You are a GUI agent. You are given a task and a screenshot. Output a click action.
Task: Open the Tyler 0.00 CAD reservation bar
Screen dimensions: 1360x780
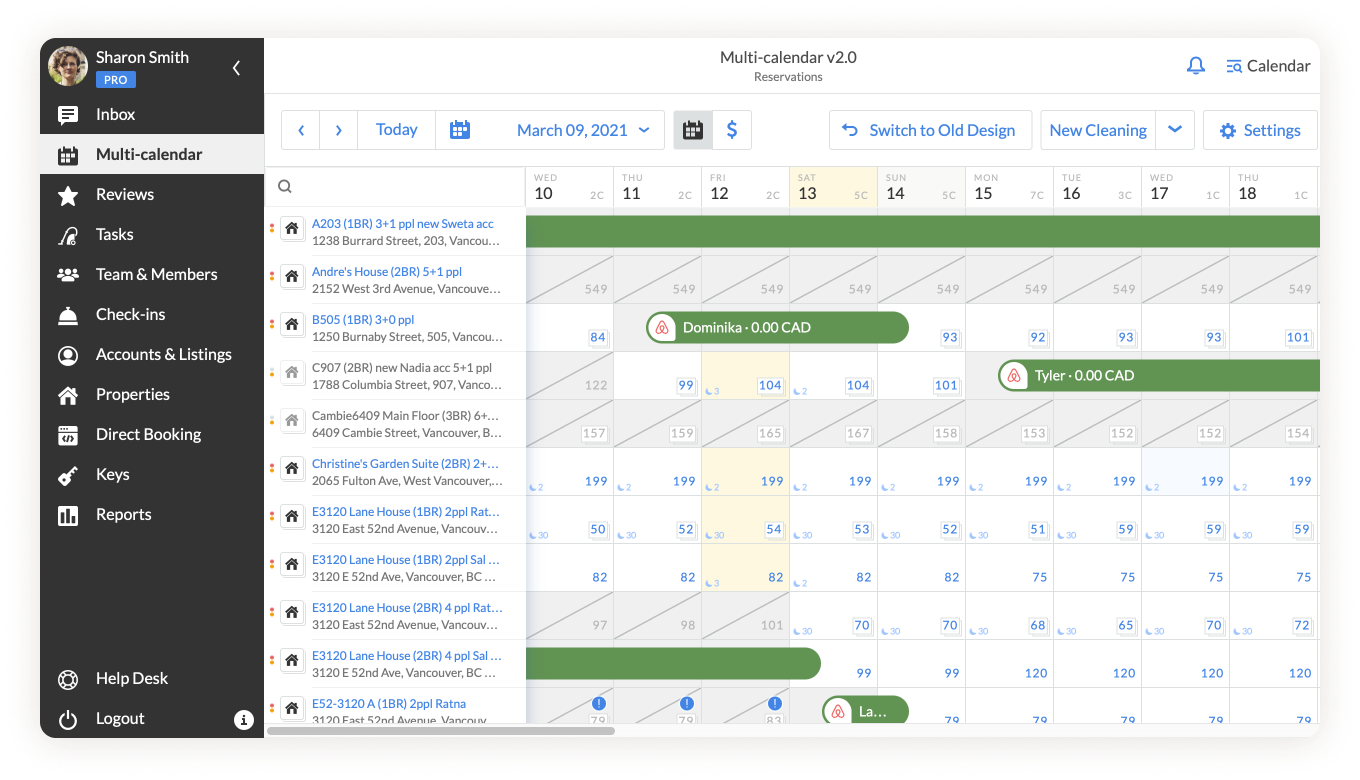click(x=1160, y=376)
